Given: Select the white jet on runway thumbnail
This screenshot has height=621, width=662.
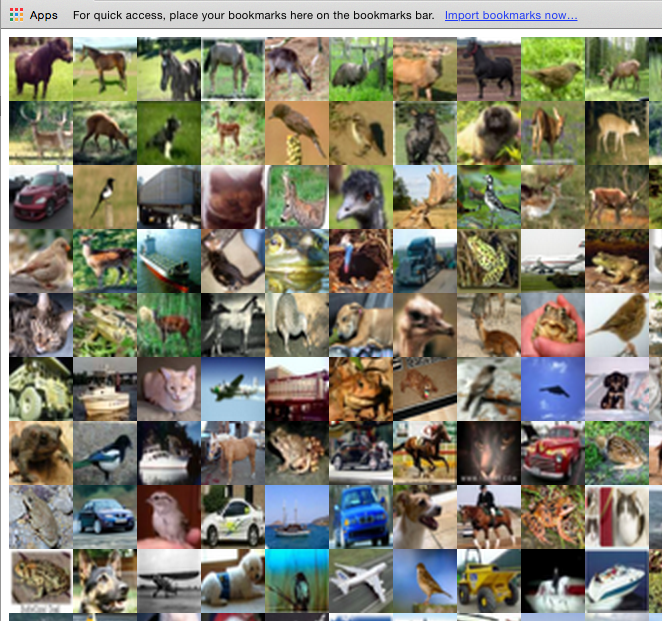Looking at the screenshot, I should (x=553, y=261).
